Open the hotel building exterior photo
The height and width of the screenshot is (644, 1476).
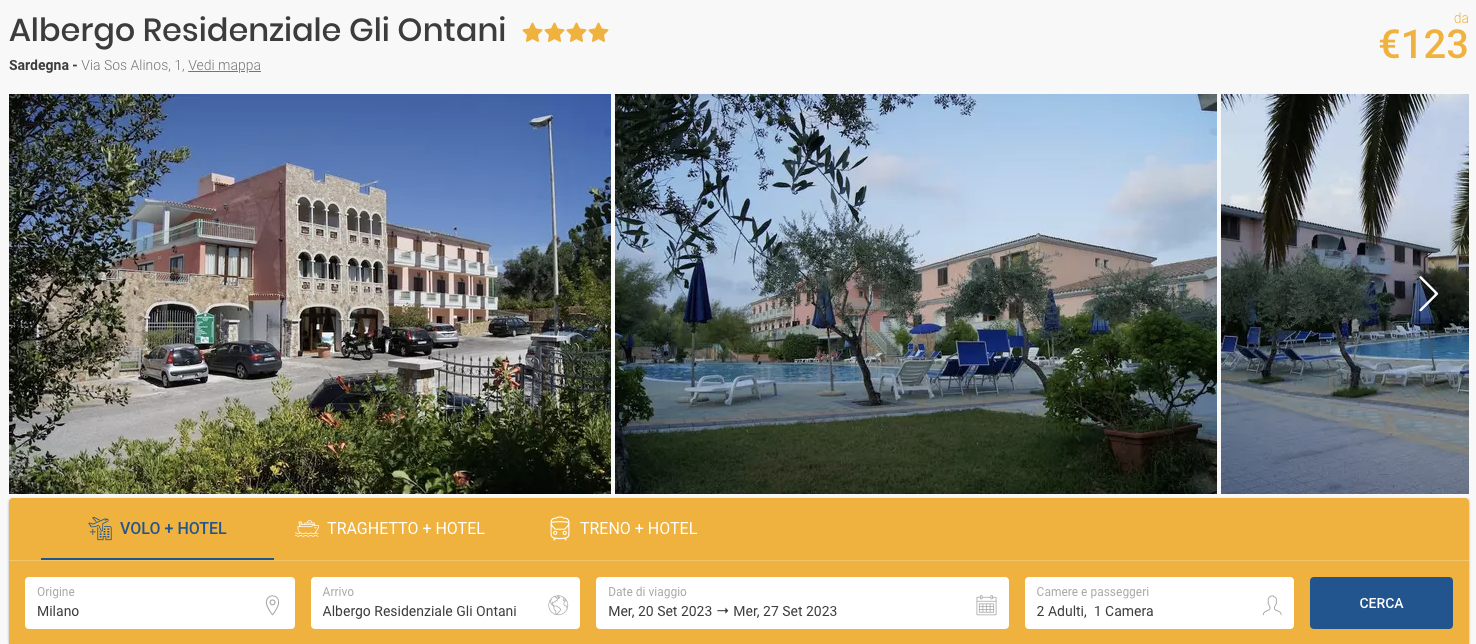(310, 294)
